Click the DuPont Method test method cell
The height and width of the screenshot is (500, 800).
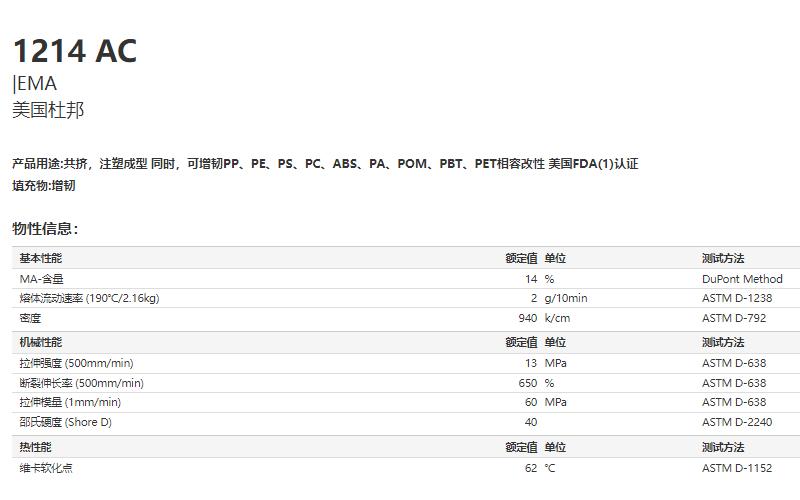click(742, 279)
